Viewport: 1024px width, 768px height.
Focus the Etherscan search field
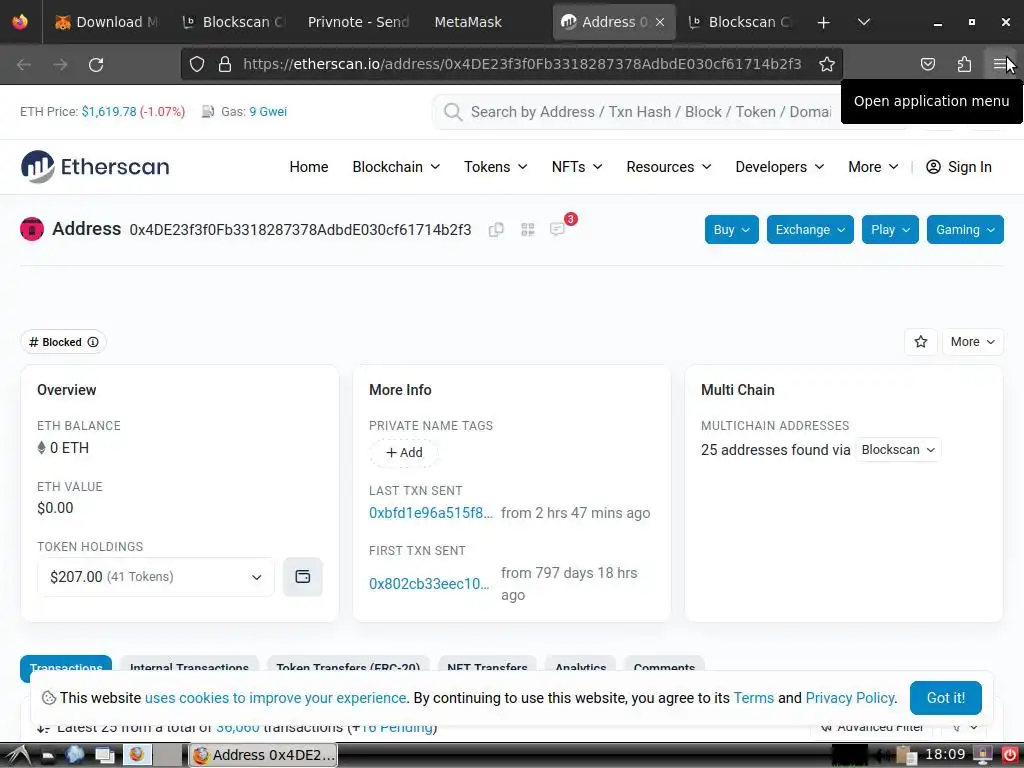coord(650,112)
